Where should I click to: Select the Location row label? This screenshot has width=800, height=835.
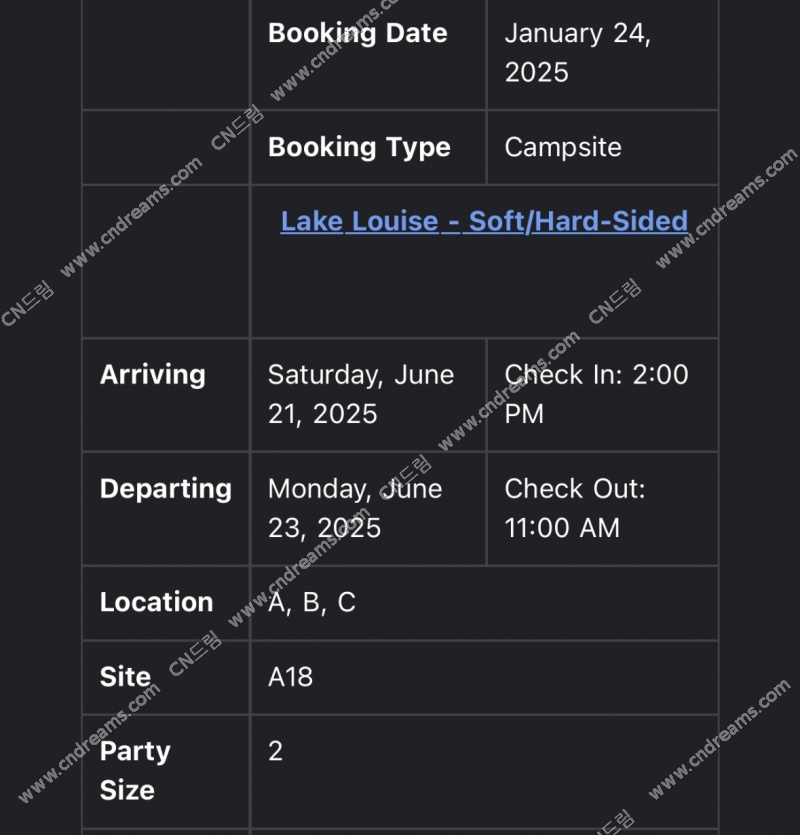point(157,602)
